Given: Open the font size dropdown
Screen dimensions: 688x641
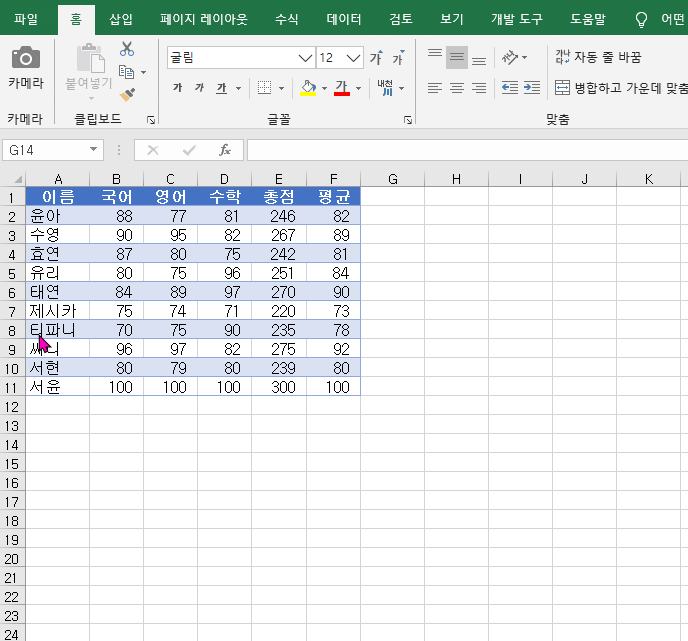Looking at the screenshot, I should (353, 58).
